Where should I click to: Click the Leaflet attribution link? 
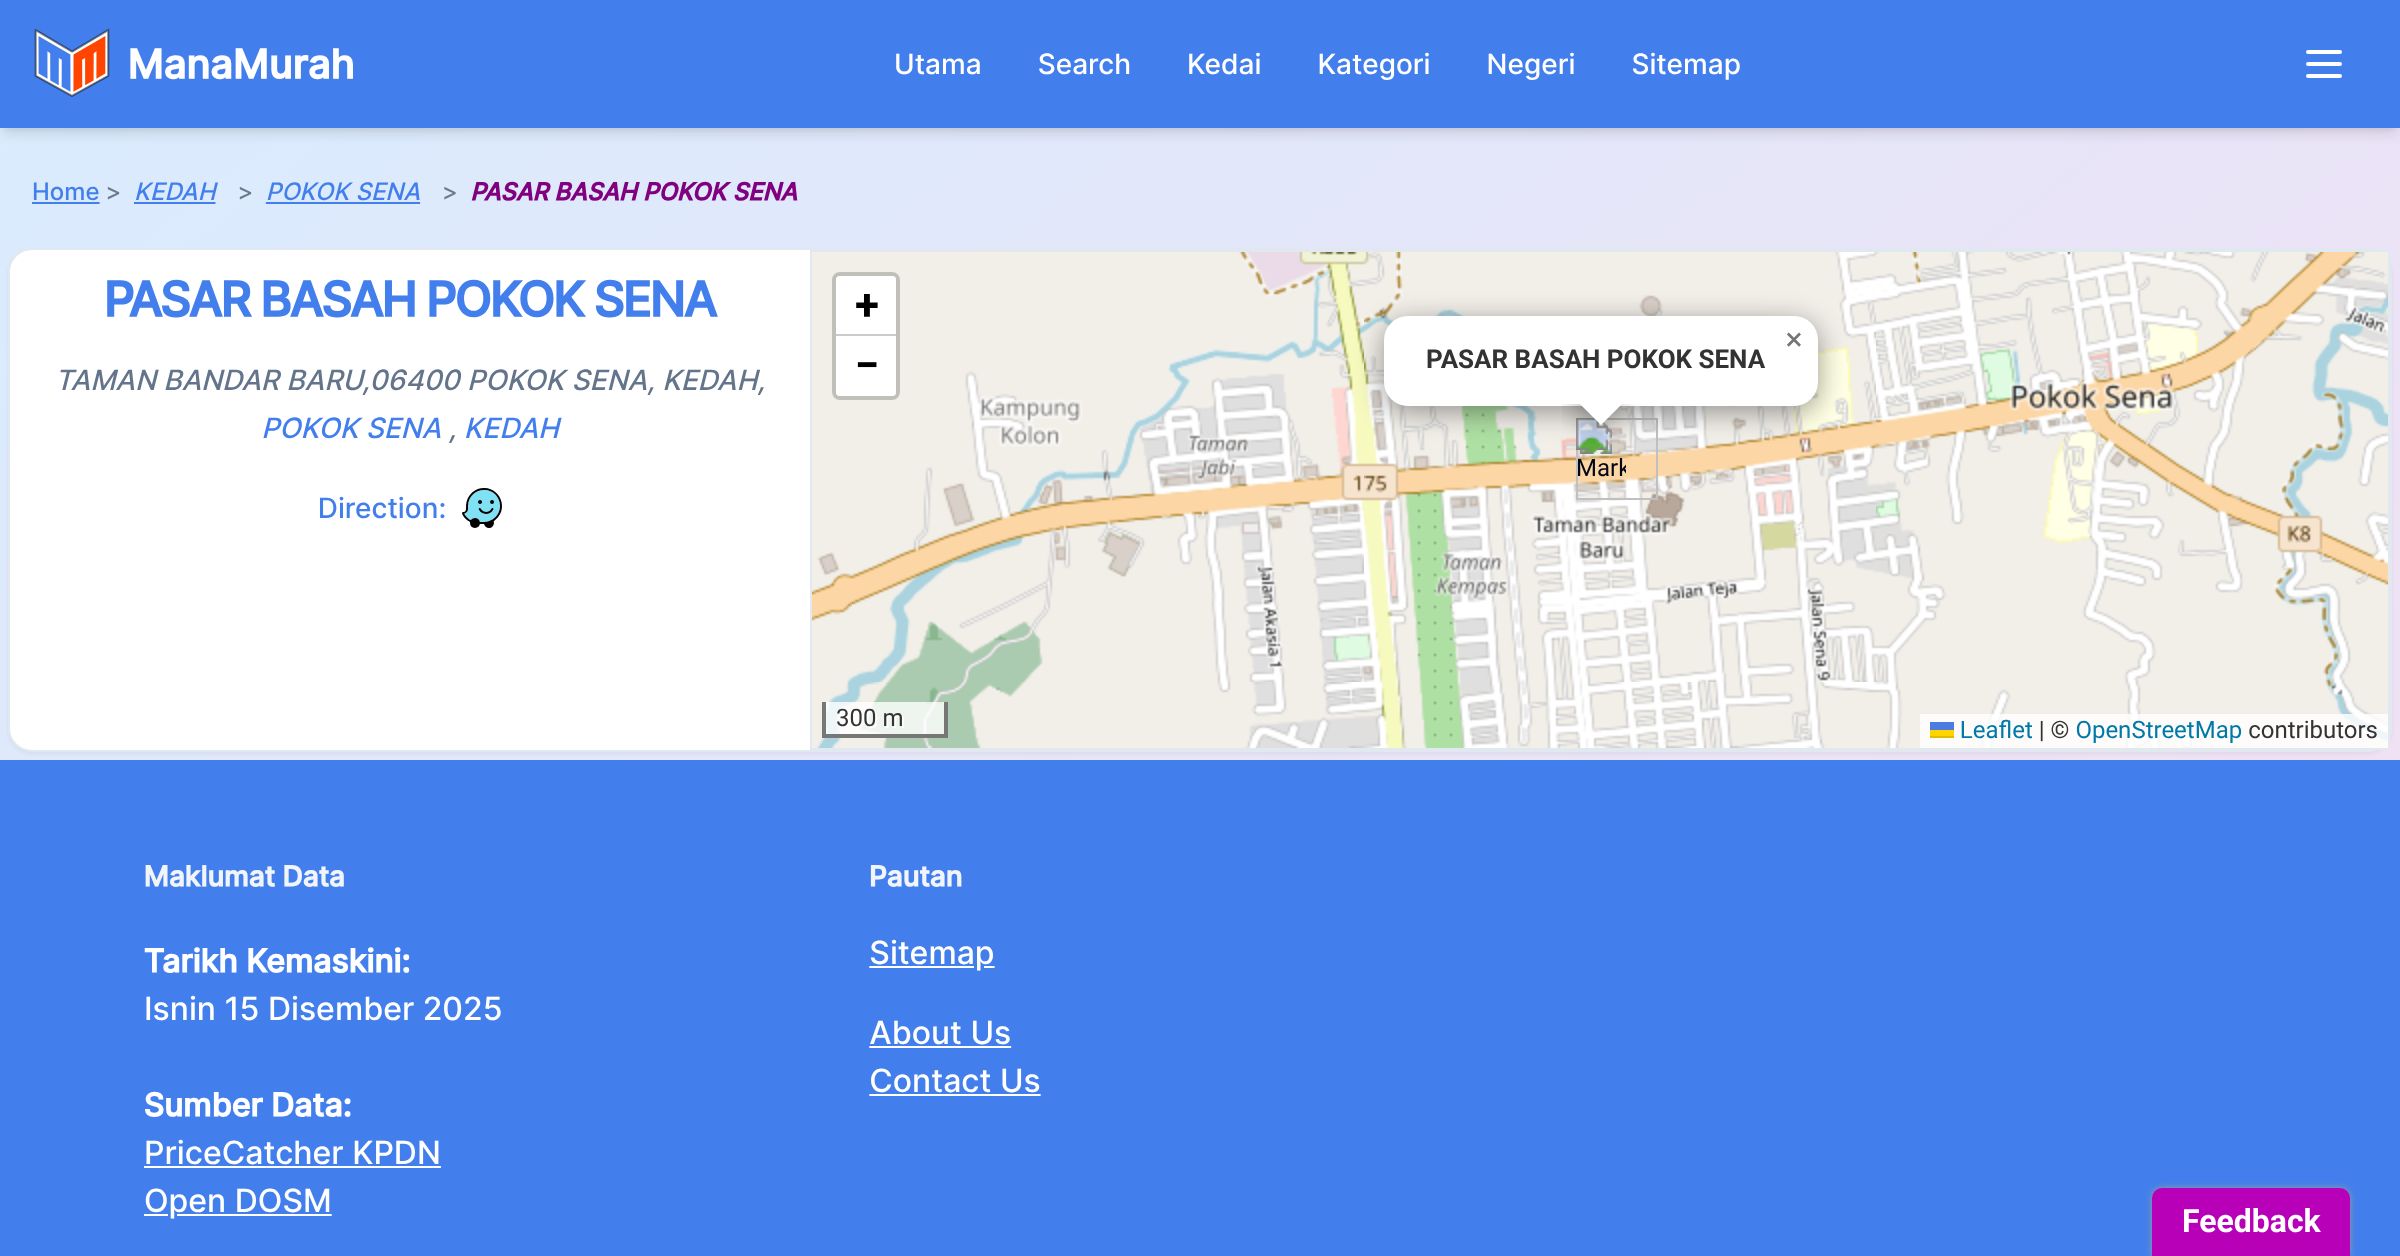pyautogui.click(x=1994, y=730)
